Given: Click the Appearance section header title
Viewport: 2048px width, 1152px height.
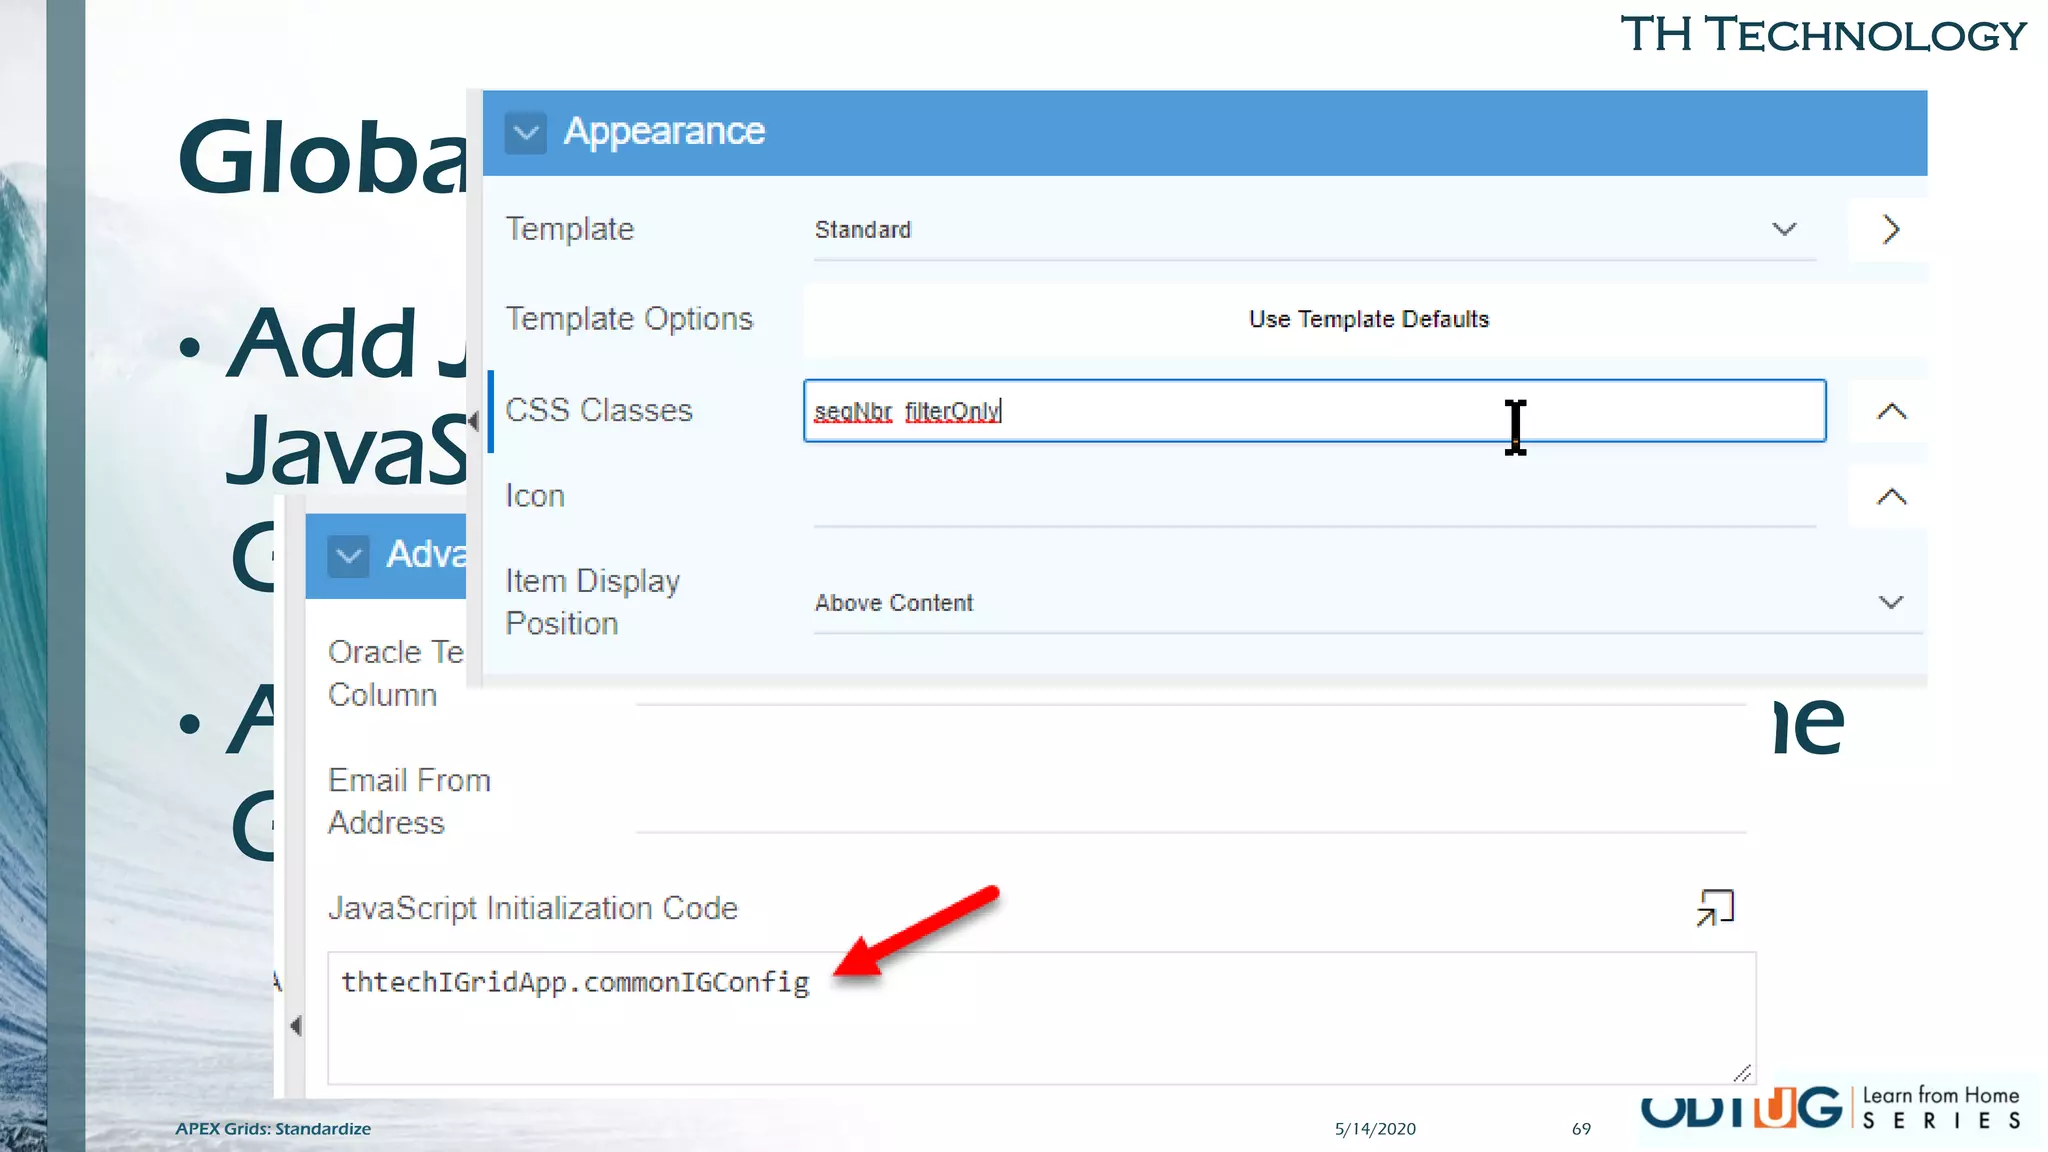Looking at the screenshot, I should pyautogui.click(x=664, y=132).
